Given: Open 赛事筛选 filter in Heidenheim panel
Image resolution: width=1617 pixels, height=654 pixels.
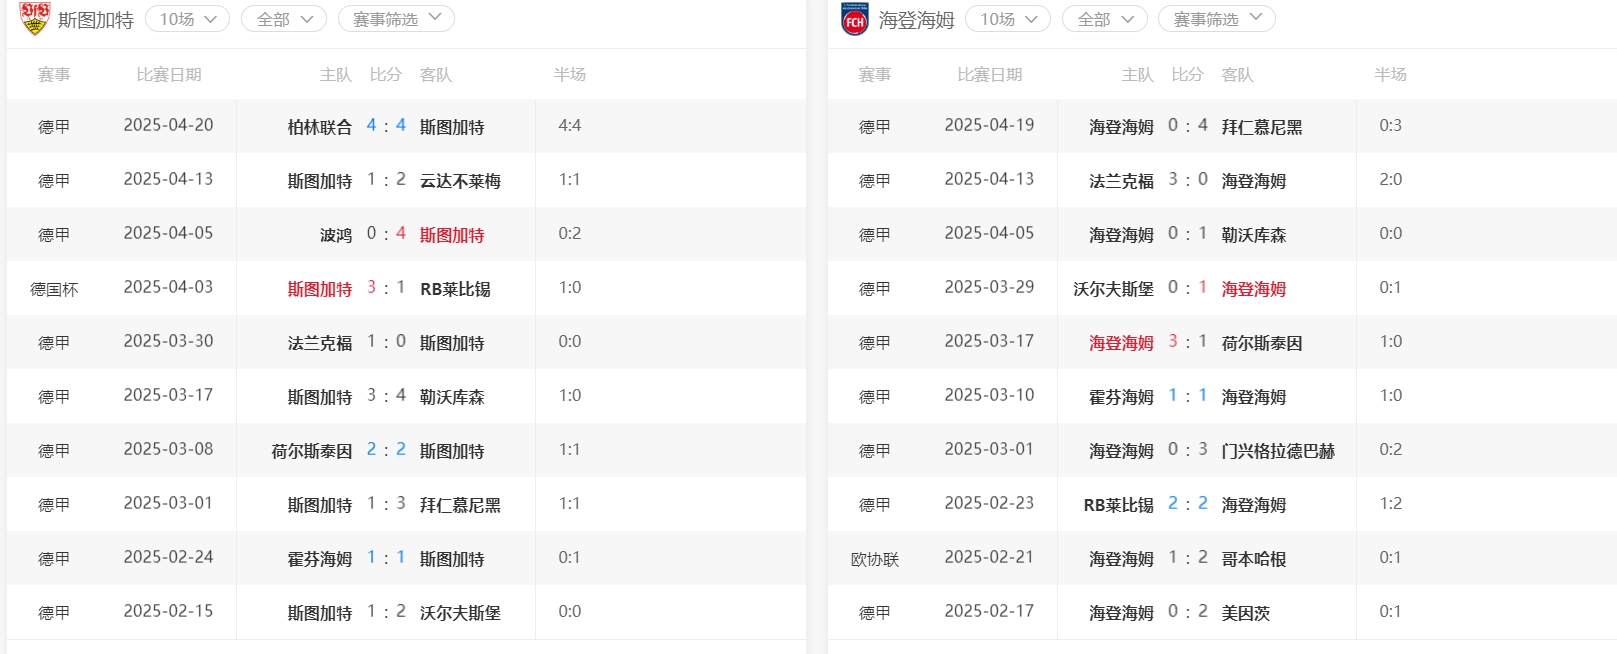Looking at the screenshot, I should [1217, 19].
